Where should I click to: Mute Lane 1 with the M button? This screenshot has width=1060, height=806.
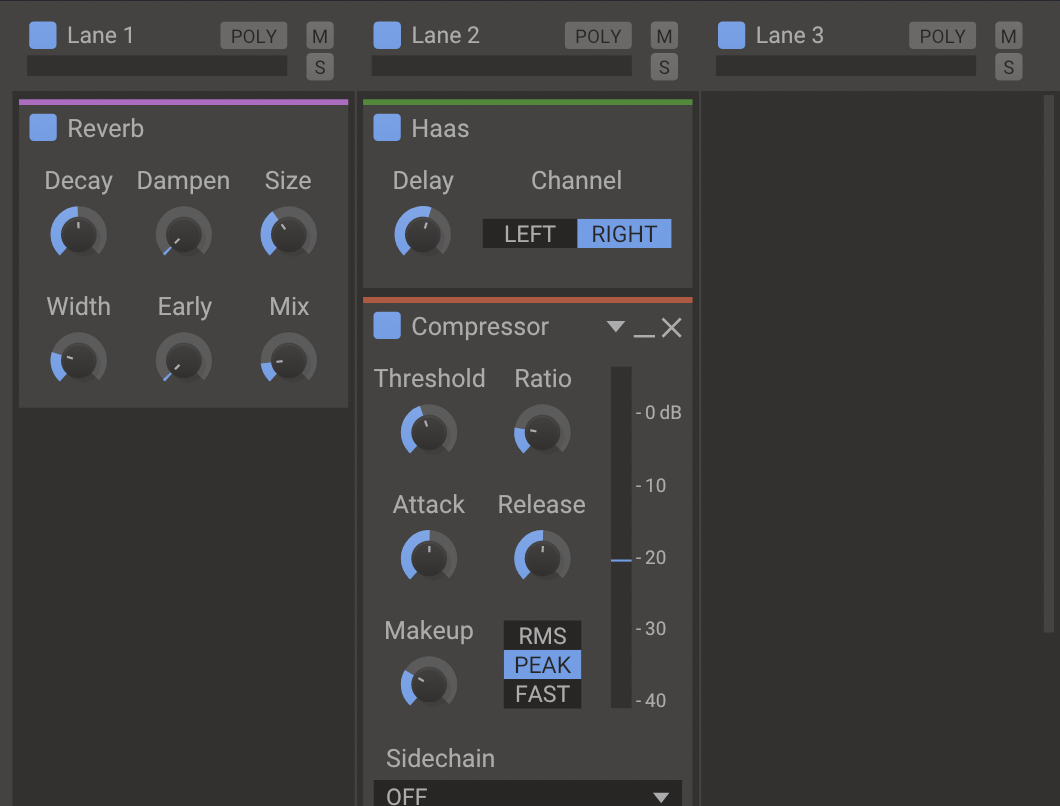click(x=320, y=36)
